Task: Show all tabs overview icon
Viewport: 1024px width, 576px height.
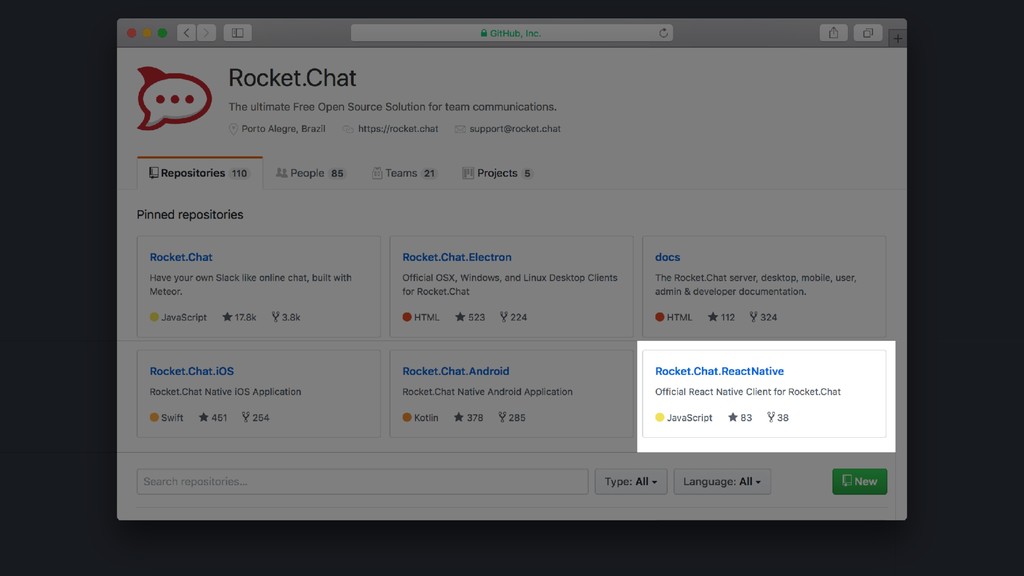Action: 868,33
